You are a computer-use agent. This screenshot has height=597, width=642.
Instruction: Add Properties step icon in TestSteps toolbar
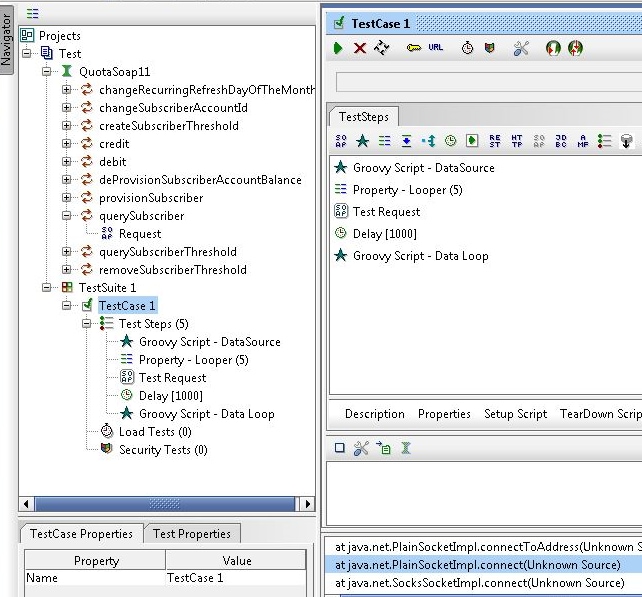[x=384, y=141]
